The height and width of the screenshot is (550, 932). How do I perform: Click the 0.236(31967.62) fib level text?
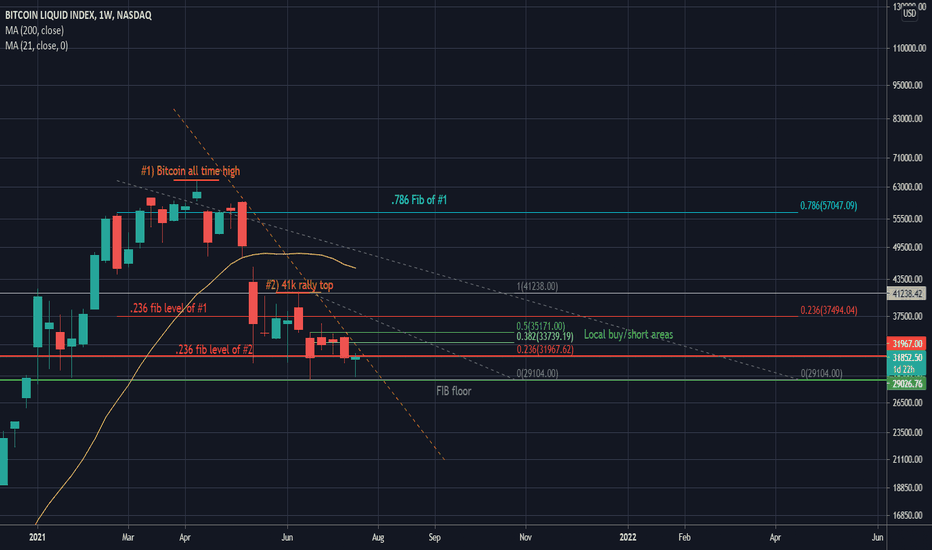(544, 350)
